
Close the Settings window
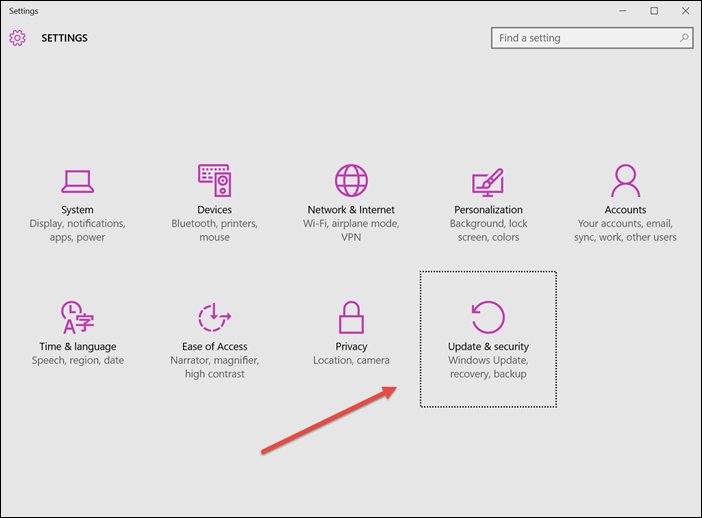click(x=685, y=11)
